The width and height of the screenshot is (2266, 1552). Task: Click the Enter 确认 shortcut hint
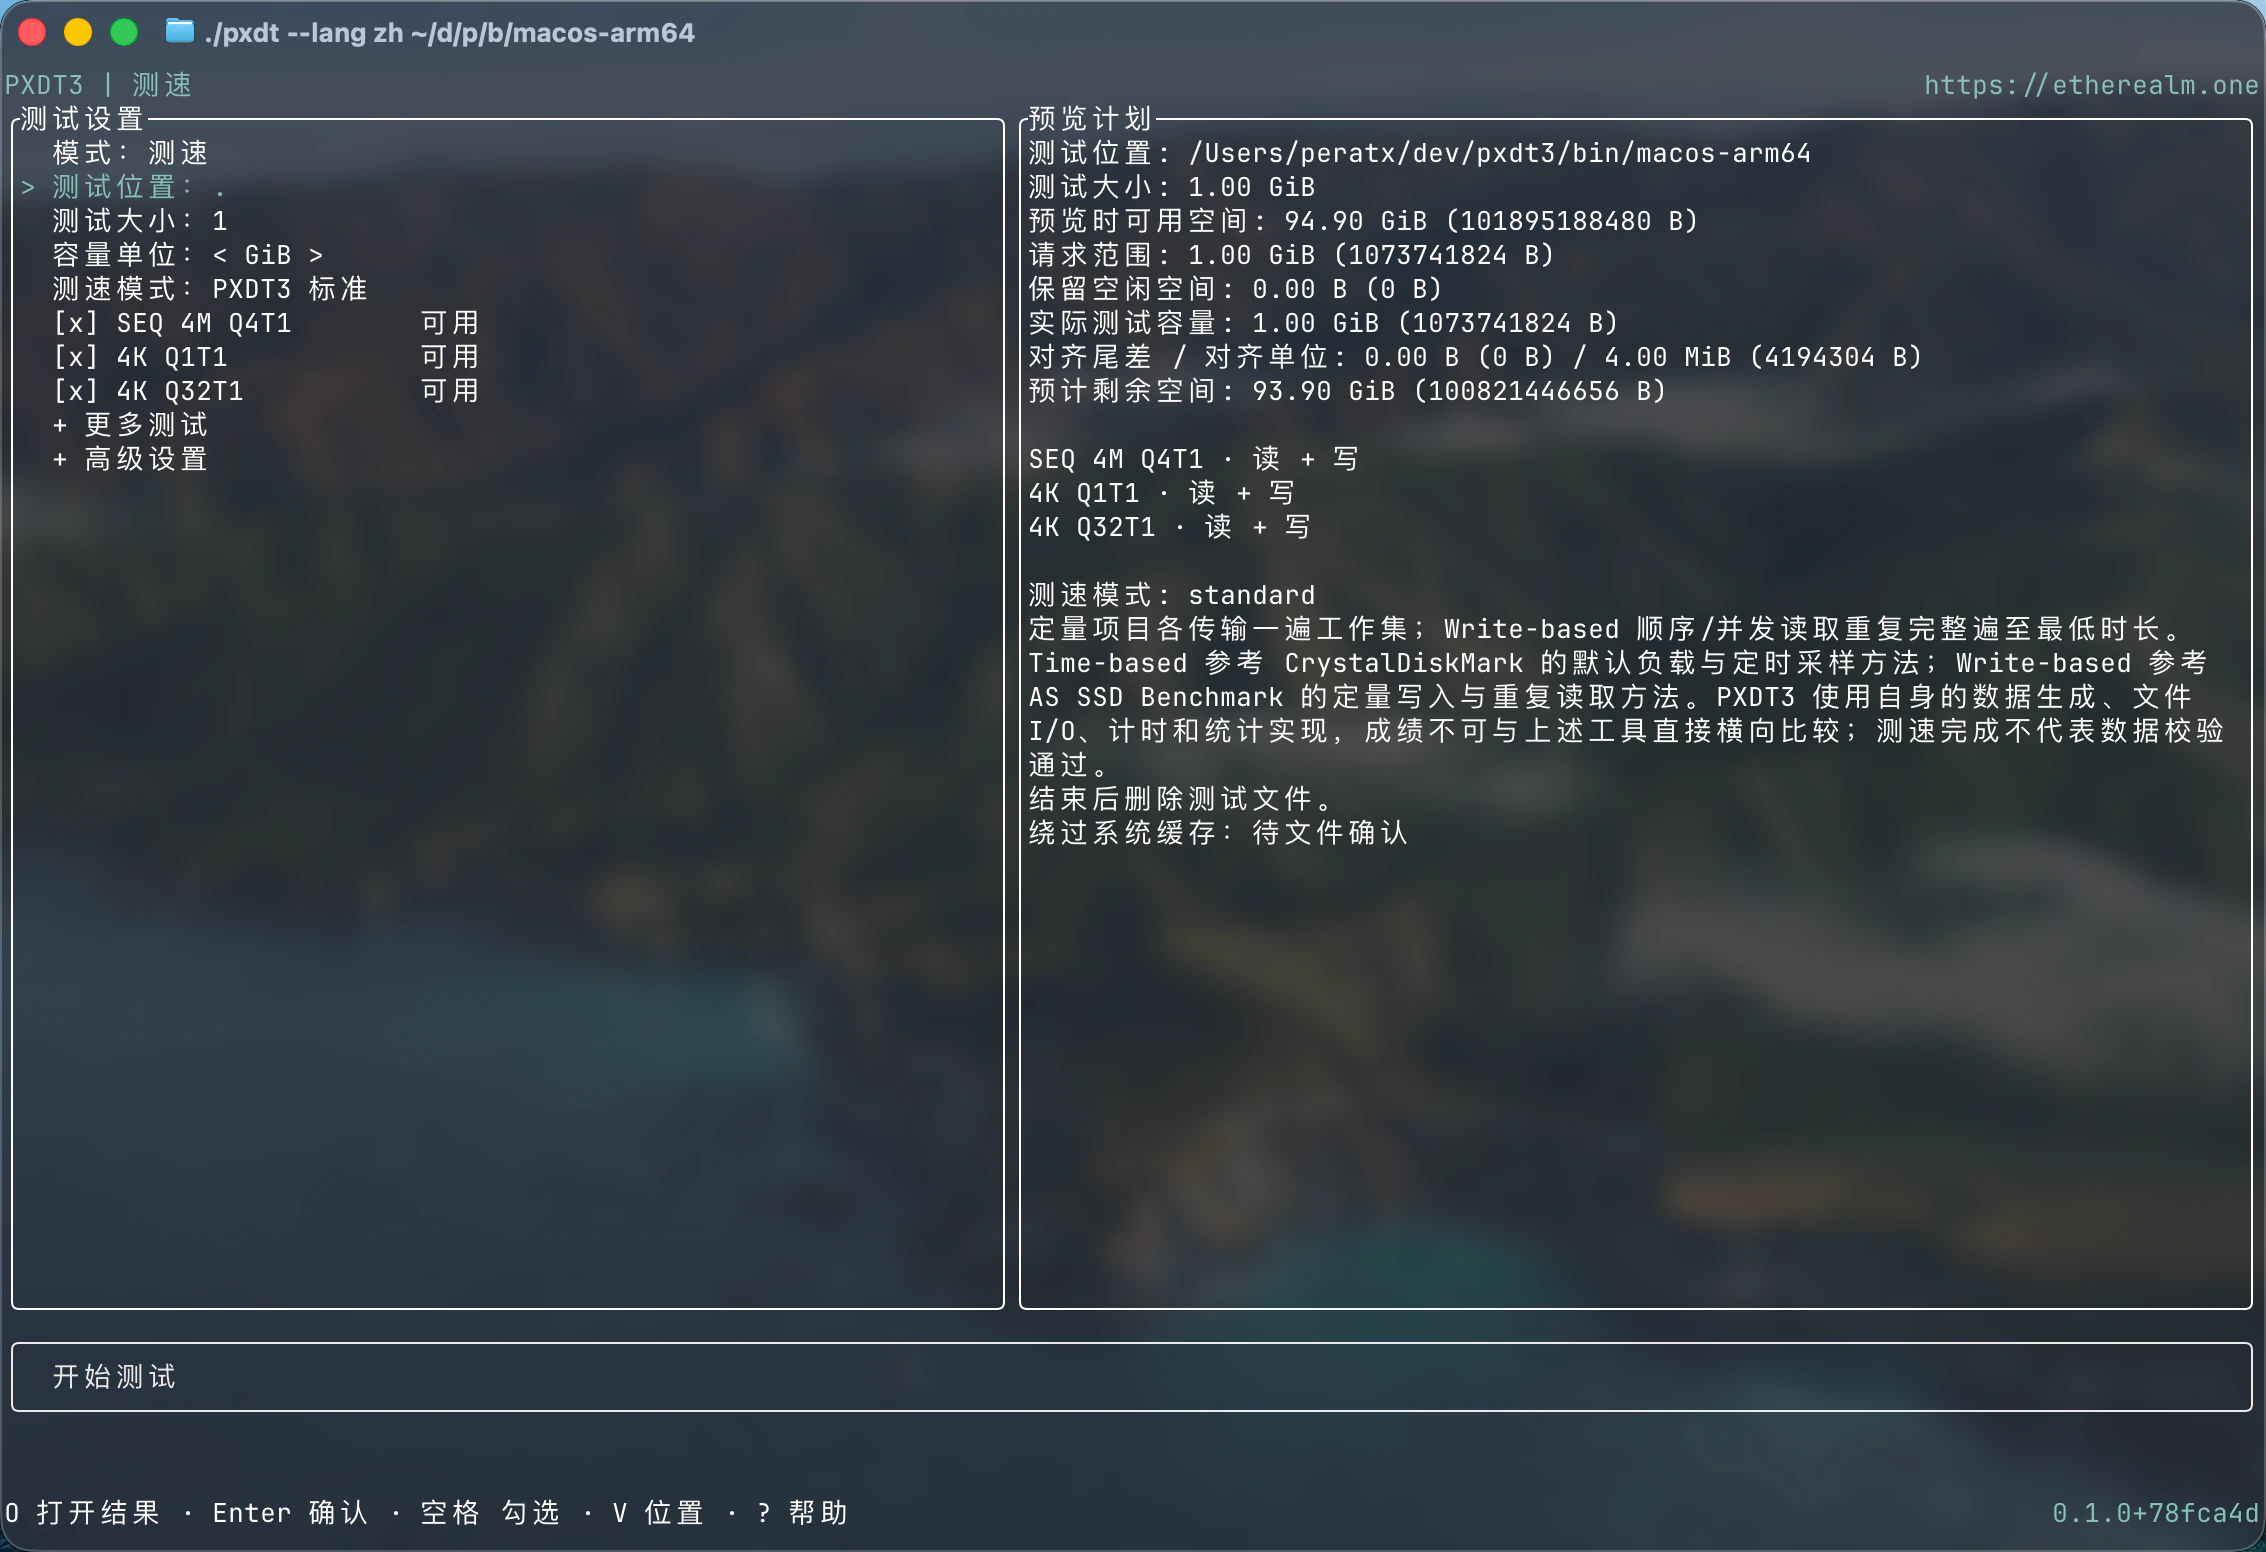pos(290,1513)
